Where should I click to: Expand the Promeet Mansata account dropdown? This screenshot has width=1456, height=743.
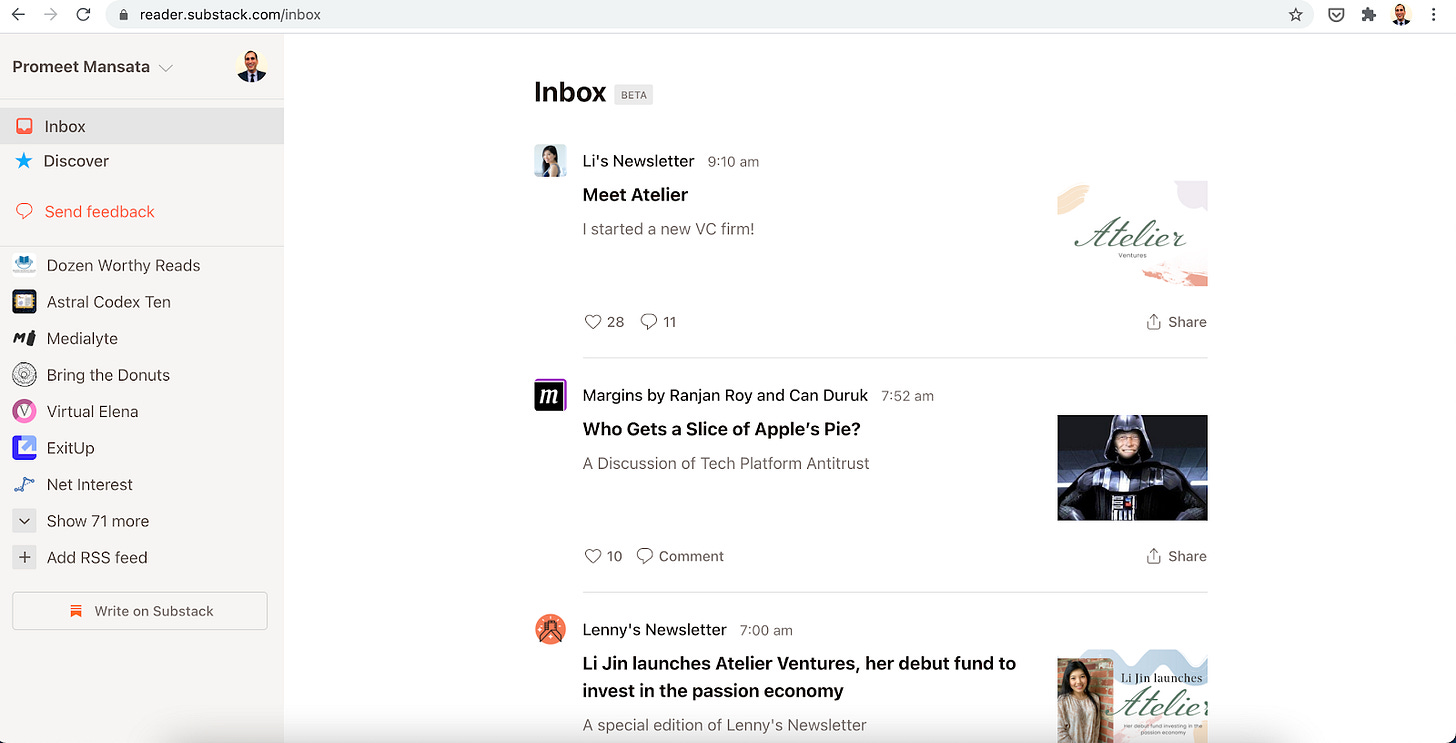(x=93, y=67)
